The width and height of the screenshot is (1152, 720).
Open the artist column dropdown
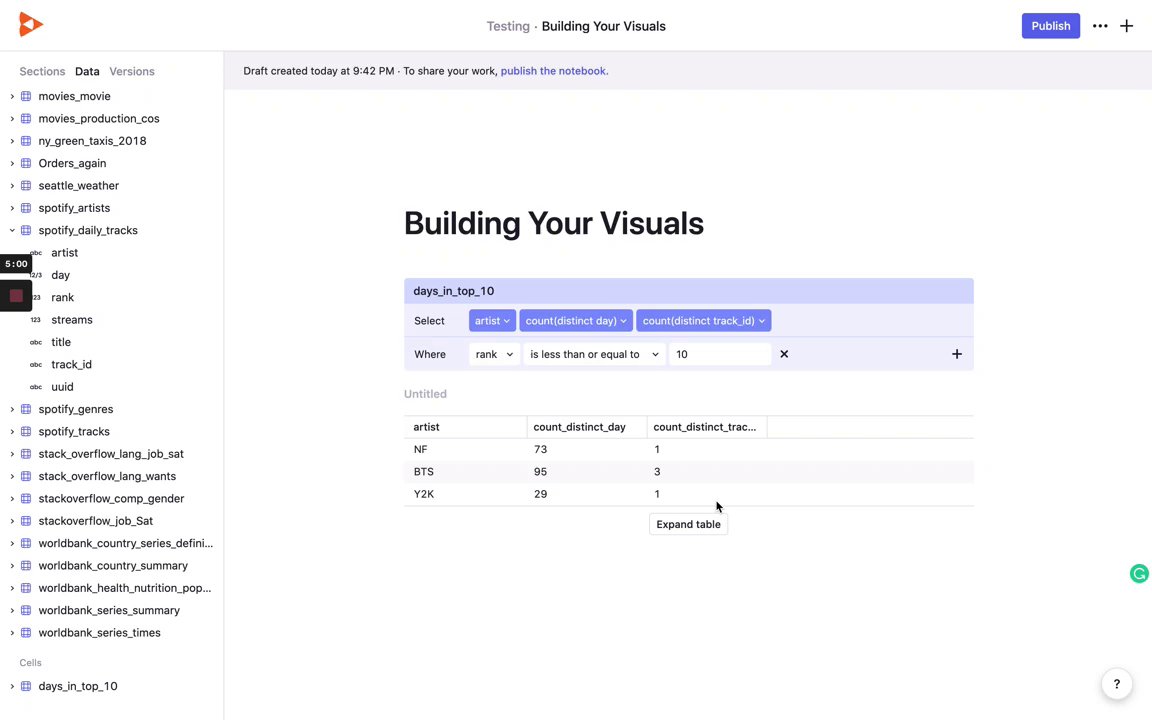point(492,321)
